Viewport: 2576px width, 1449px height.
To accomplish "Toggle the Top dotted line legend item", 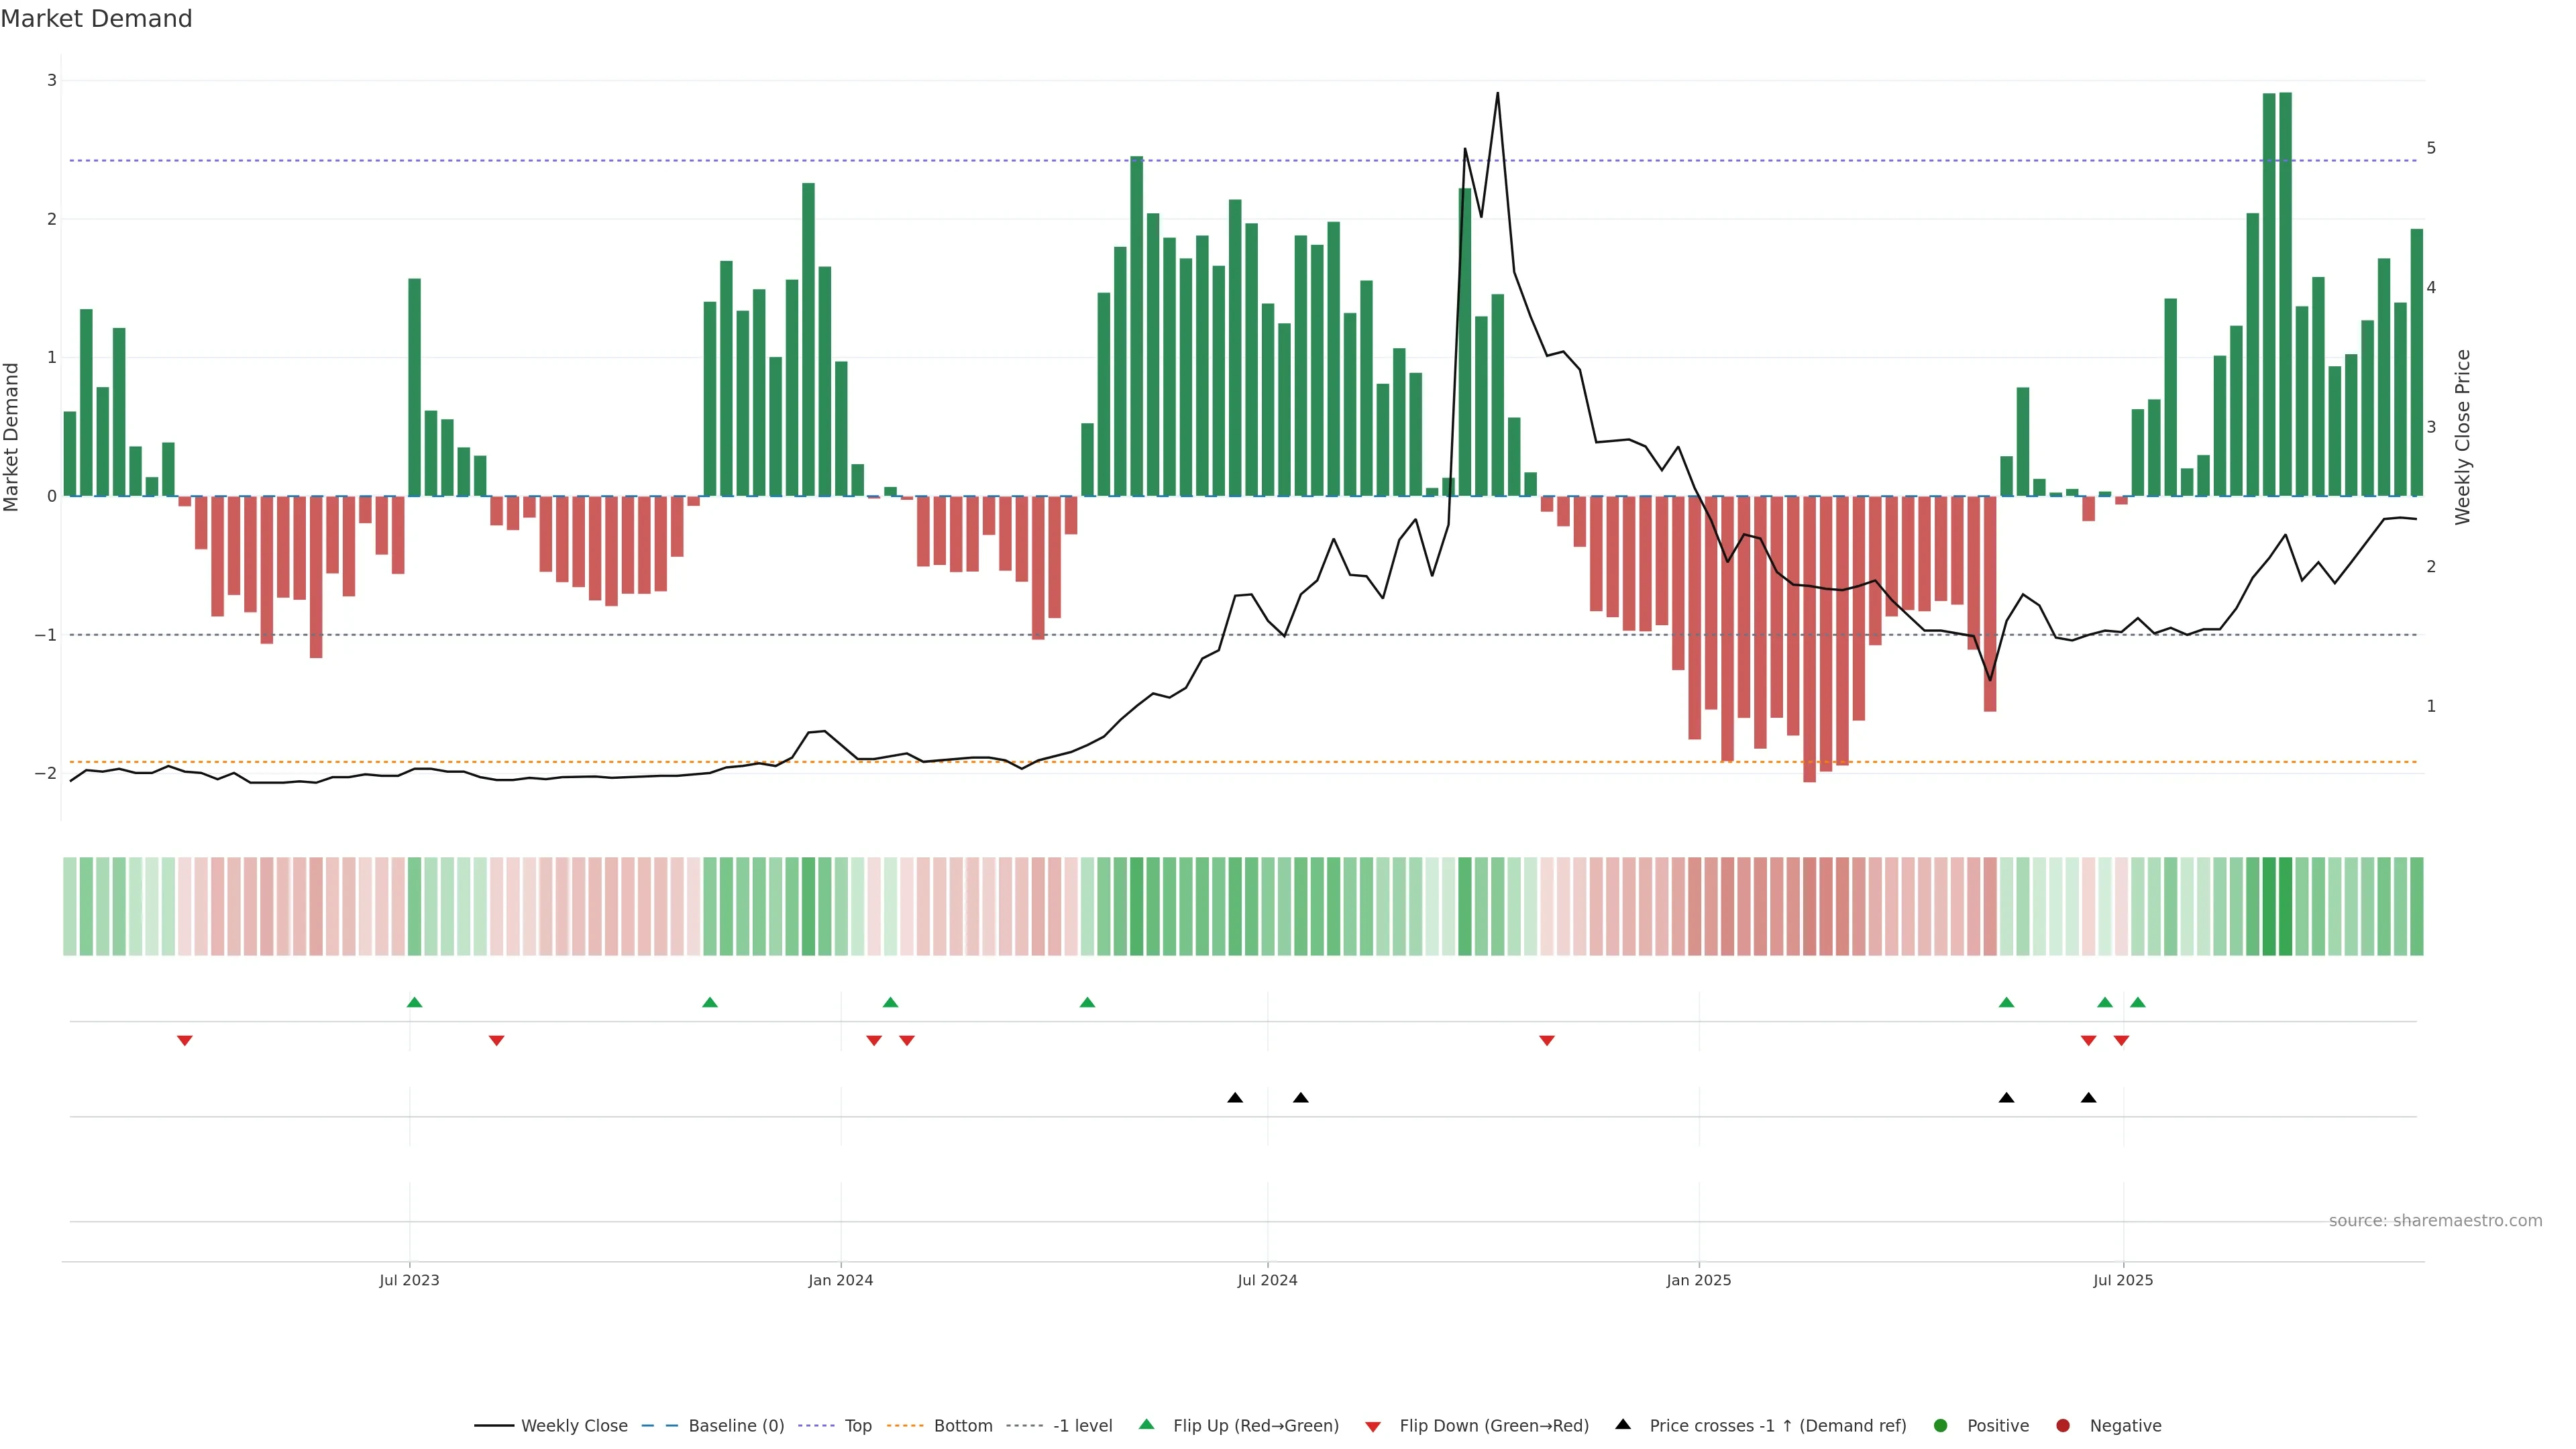I will tap(857, 1425).
